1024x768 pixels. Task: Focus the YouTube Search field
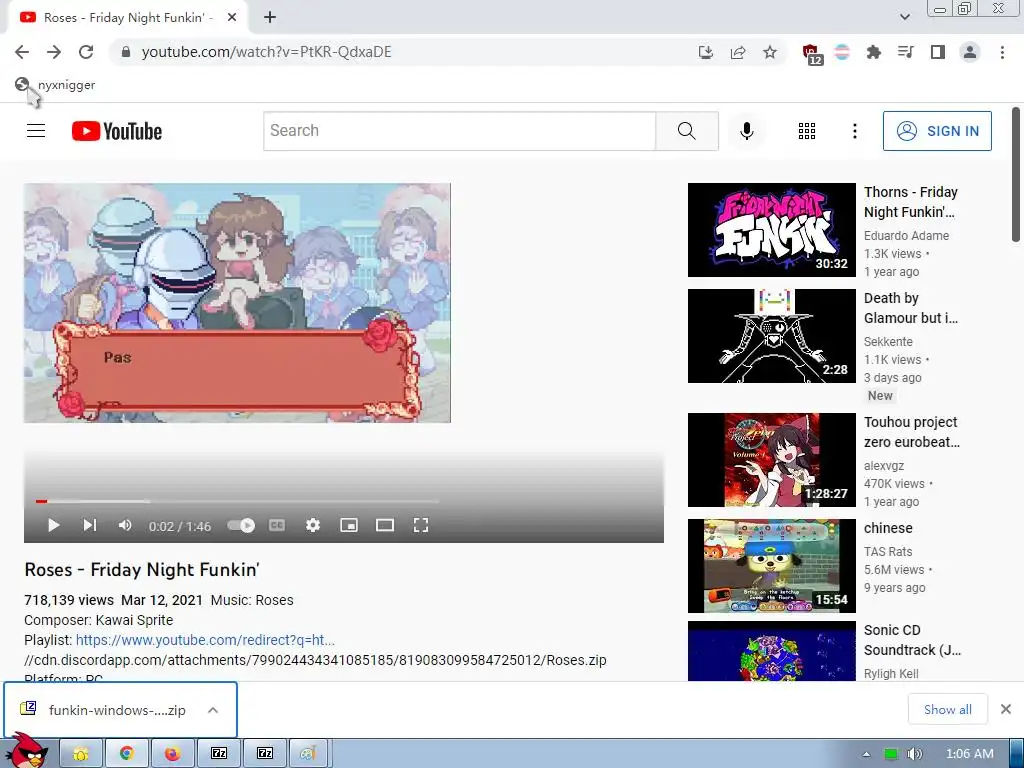click(460, 131)
